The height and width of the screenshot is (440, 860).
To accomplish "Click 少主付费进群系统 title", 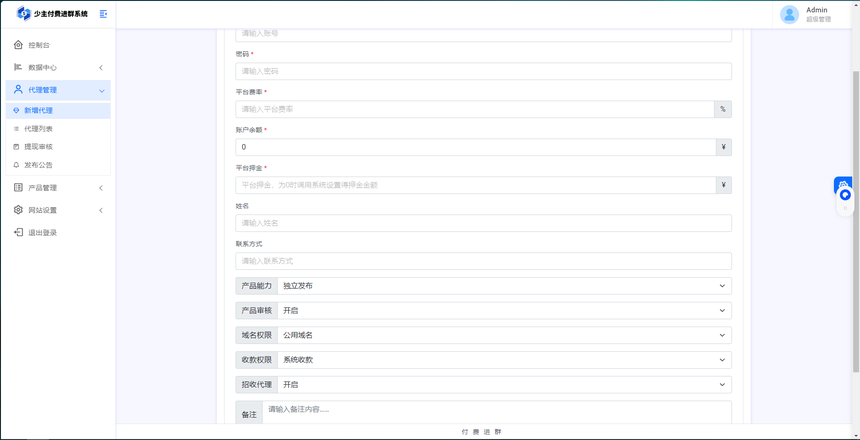I will click(x=60, y=14).
